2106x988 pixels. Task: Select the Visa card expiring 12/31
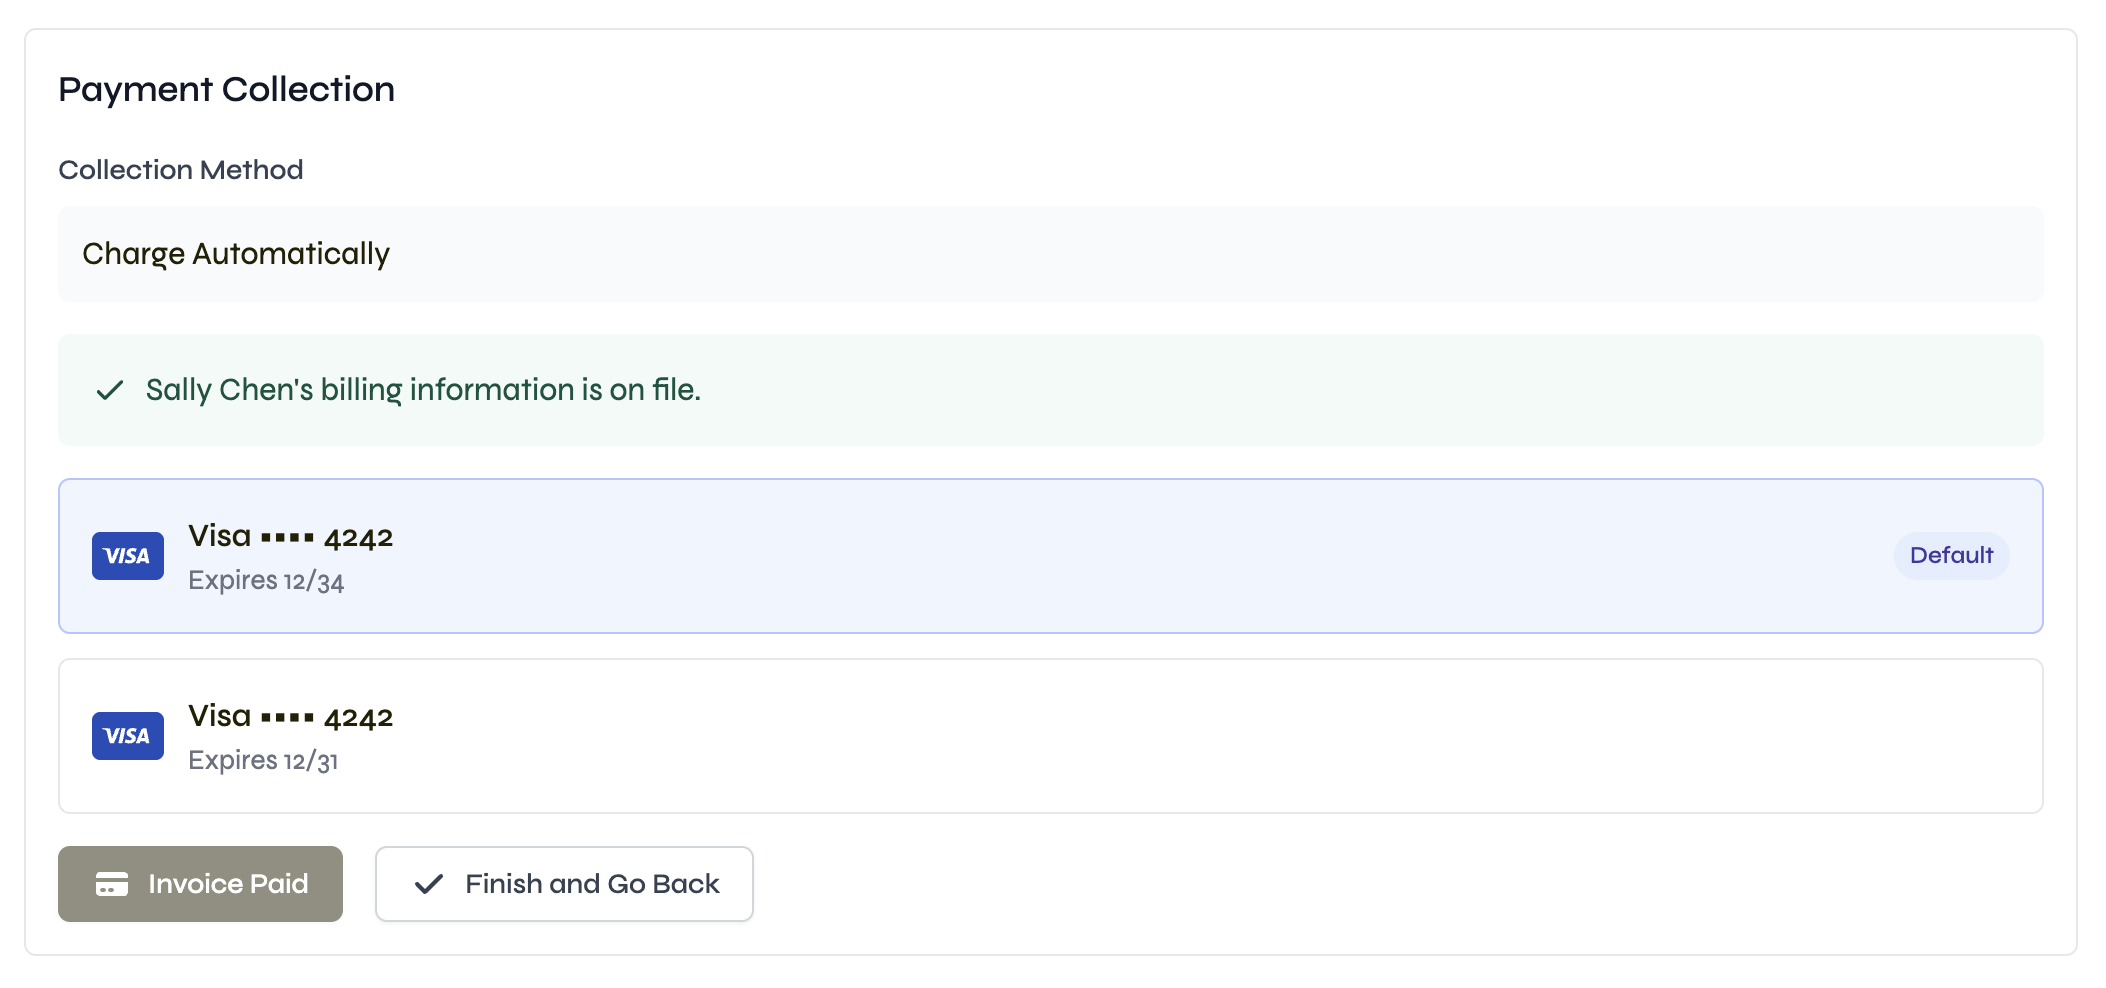(x=1050, y=736)
